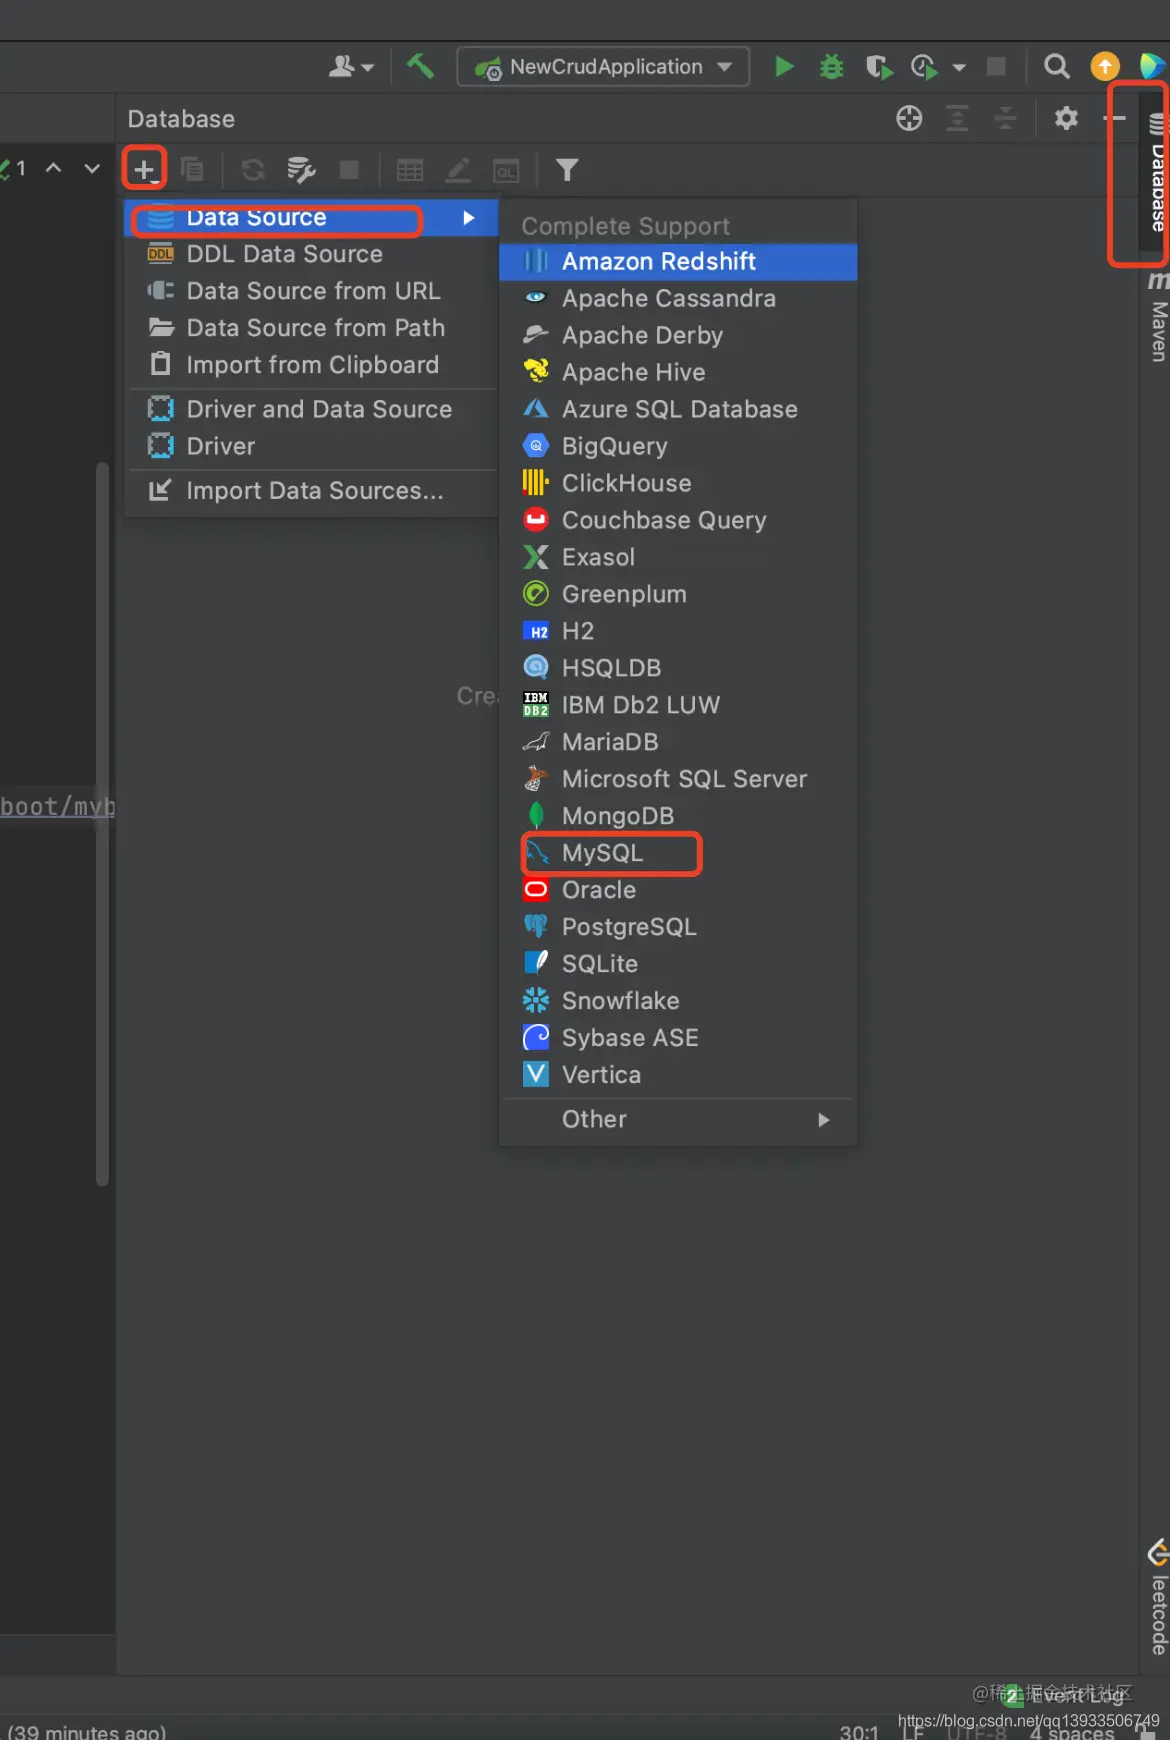Select Apache Cassandra data source
This screenshot has width=1170, height=1740.
pos(678,299)
